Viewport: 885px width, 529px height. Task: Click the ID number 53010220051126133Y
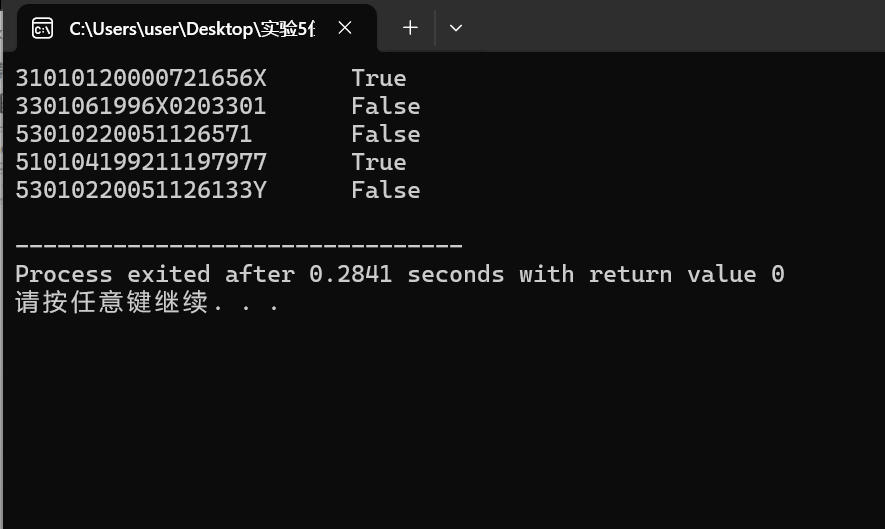point(141,190)
